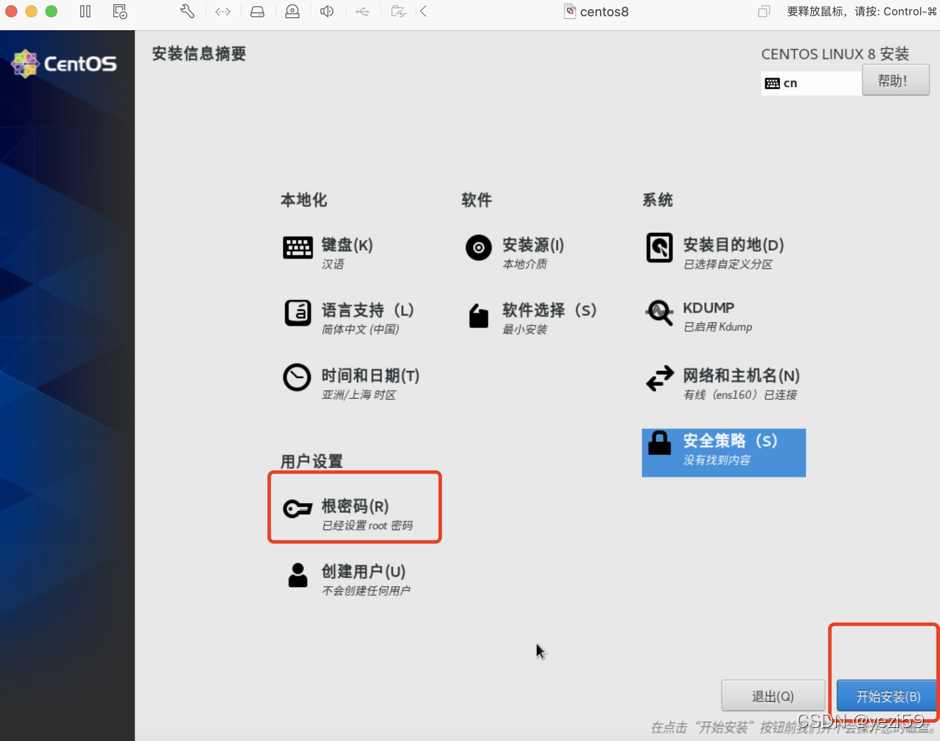This screenshot has width=940, height=741.
Task: Click Begin Installation (开始安装(B)) button
Action: coord(887,696)
